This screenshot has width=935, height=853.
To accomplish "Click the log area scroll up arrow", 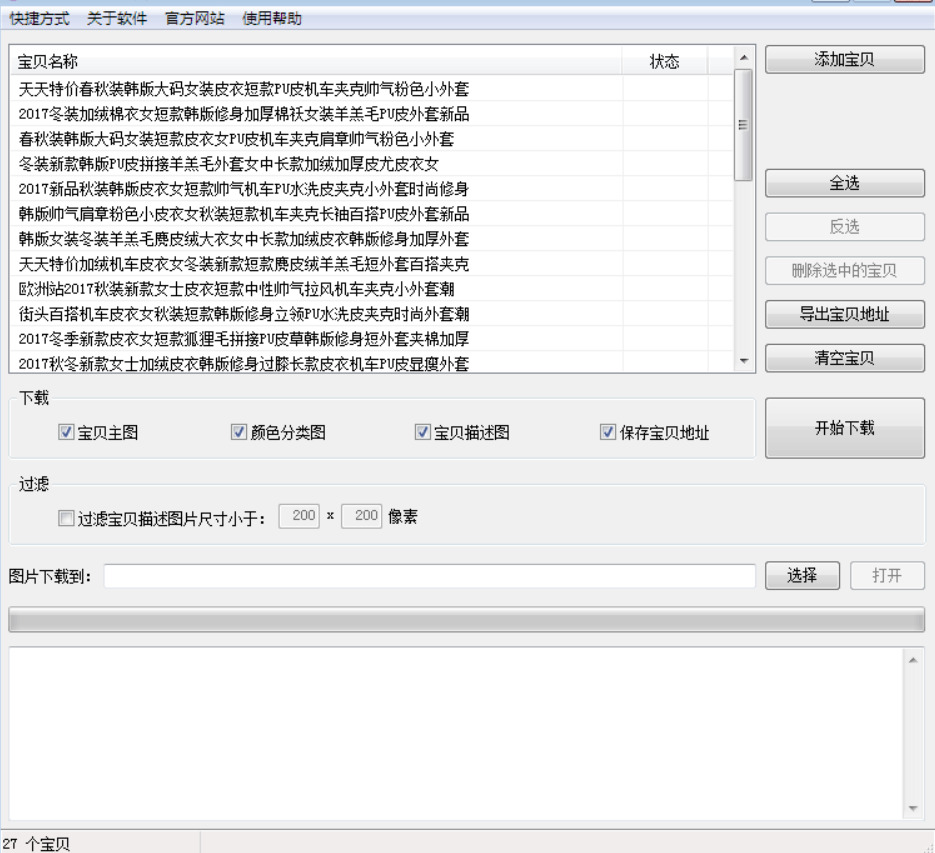I will coord(913,660).
